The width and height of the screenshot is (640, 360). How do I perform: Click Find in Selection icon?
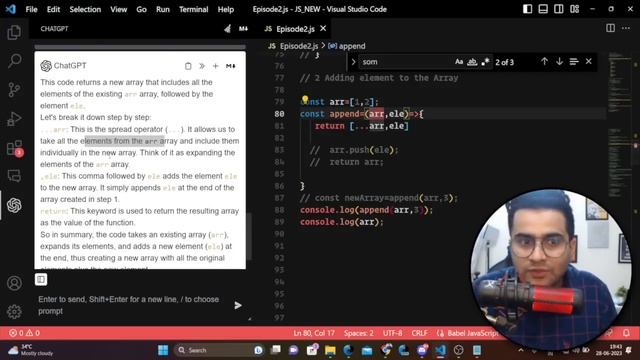[574, 62]
